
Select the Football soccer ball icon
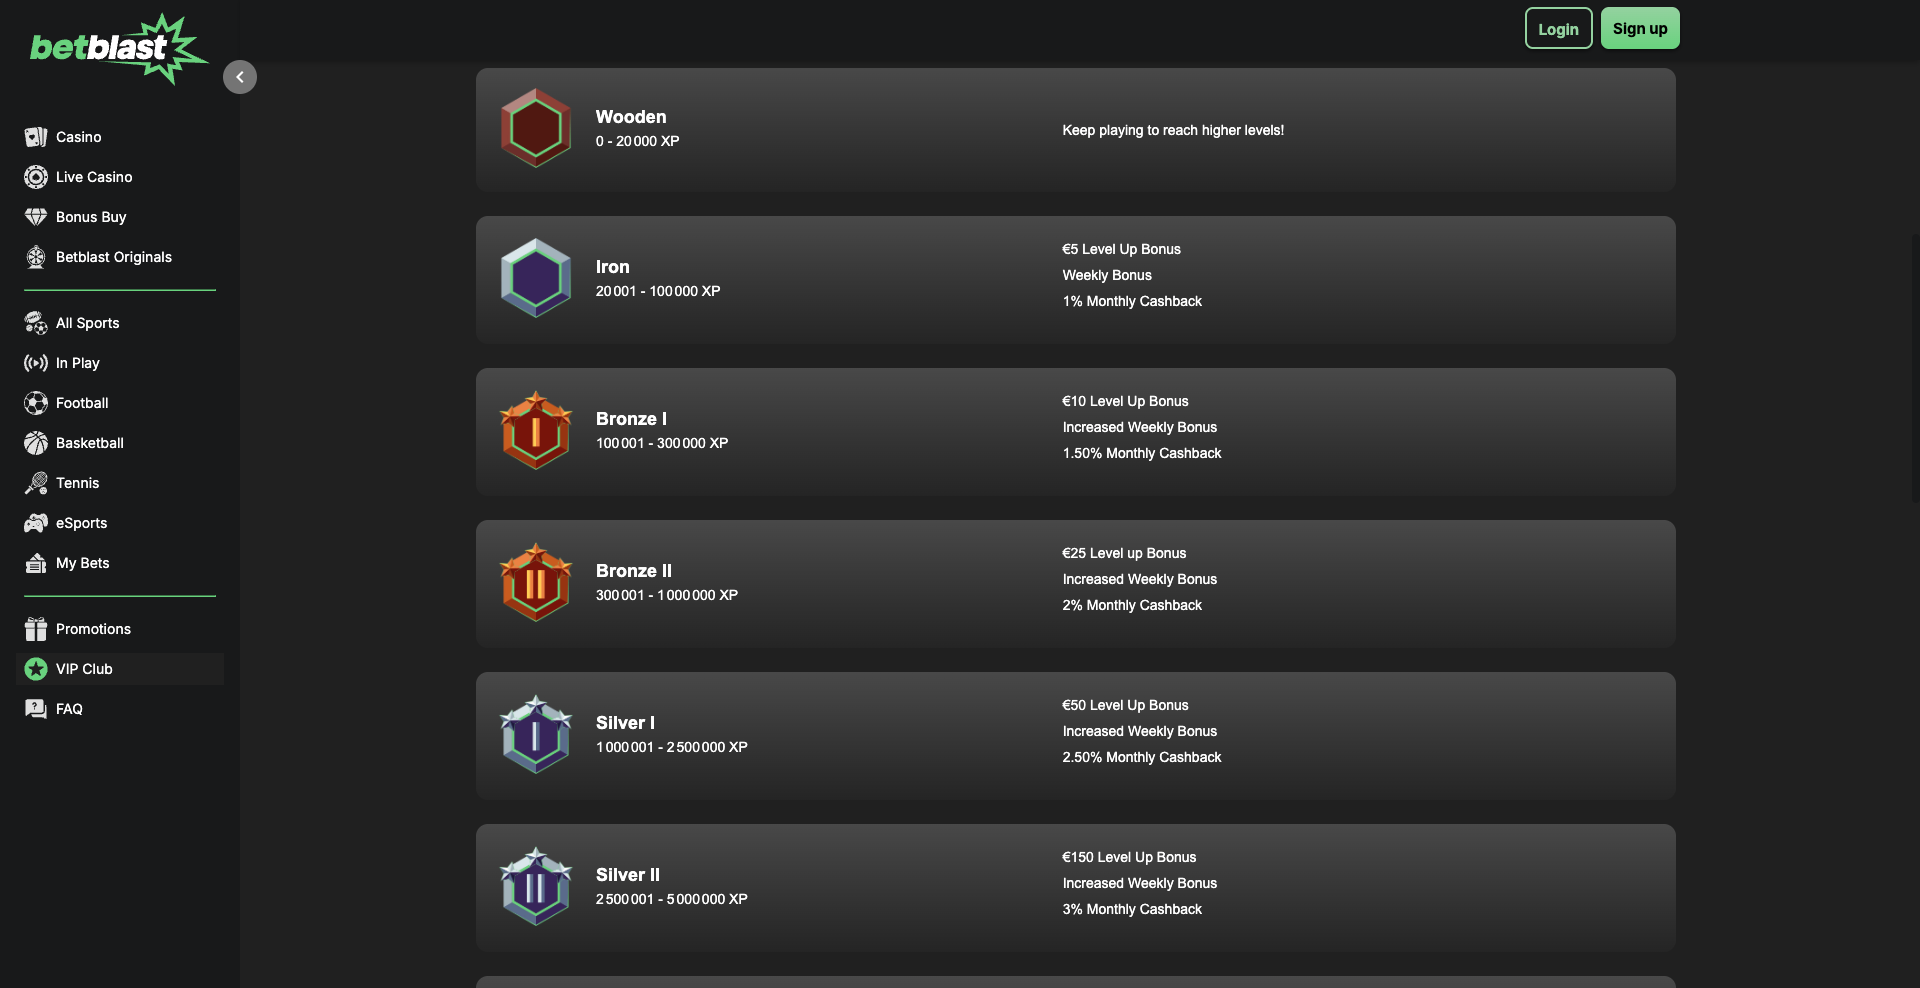tap(36, 403)
